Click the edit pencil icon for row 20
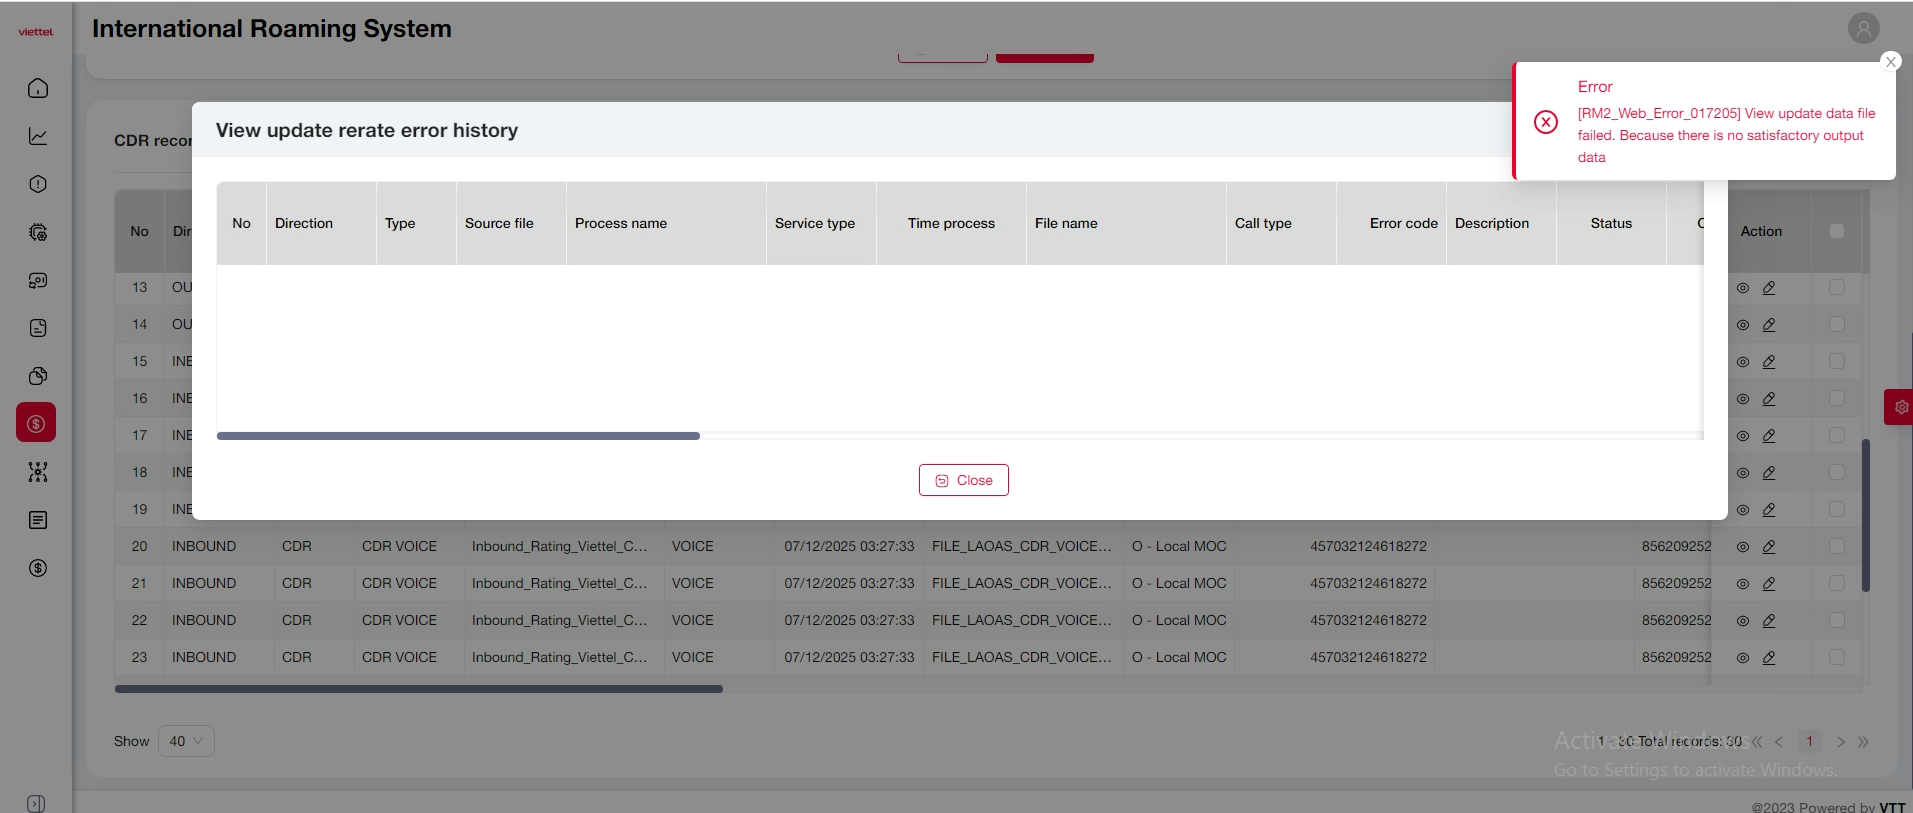 click(1768, 547)
